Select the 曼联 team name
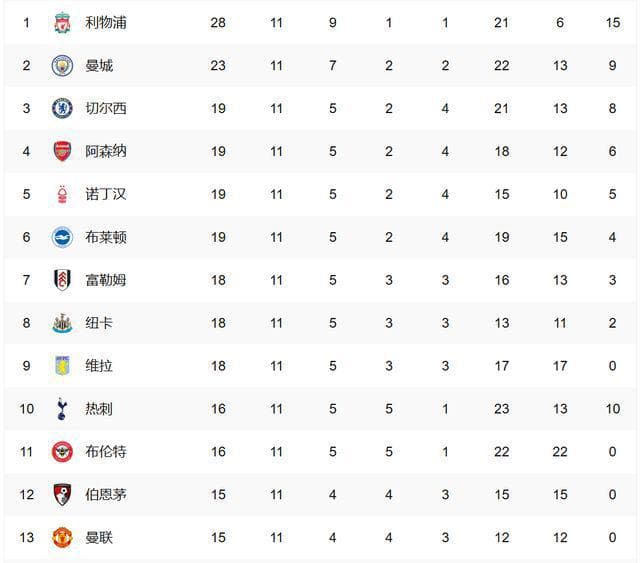Viewport: 640px width, 563px height. point(99,537)
